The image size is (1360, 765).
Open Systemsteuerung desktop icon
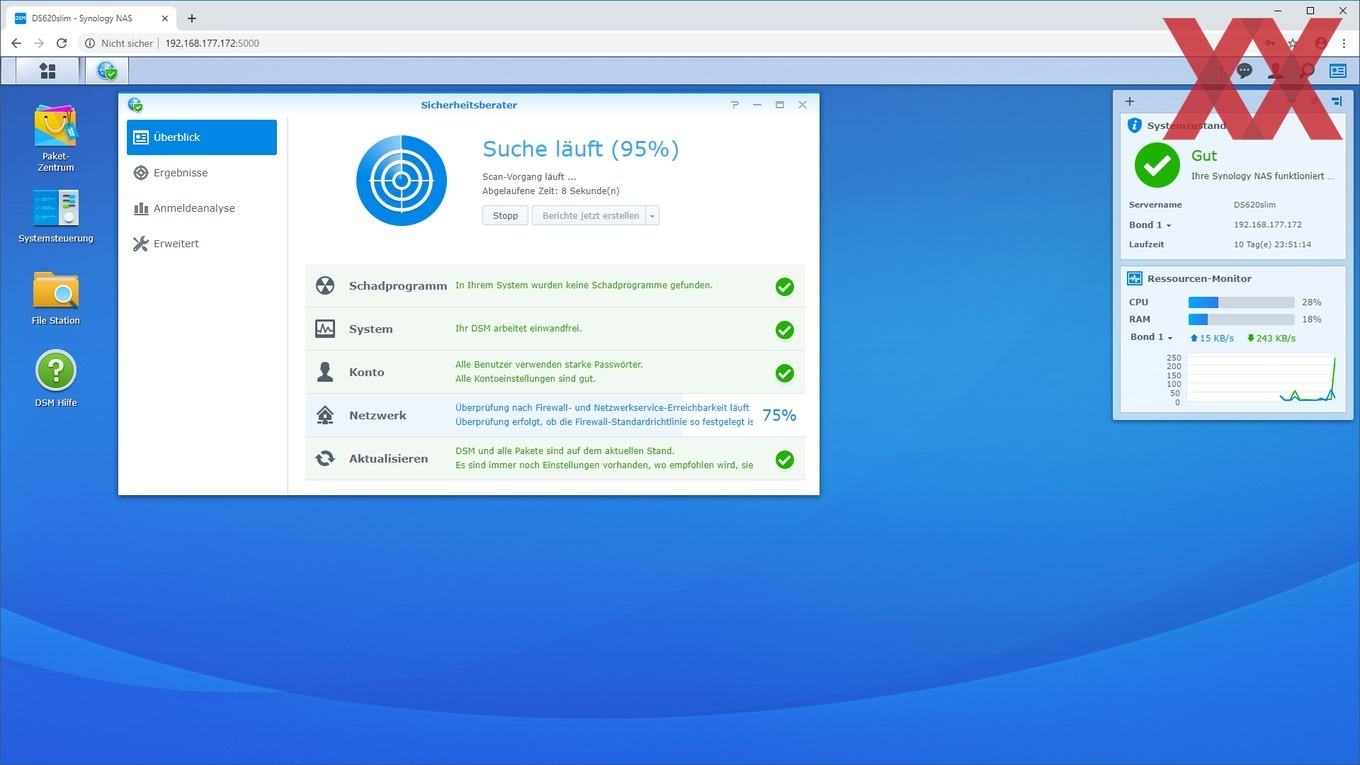(x=56, y=216)
